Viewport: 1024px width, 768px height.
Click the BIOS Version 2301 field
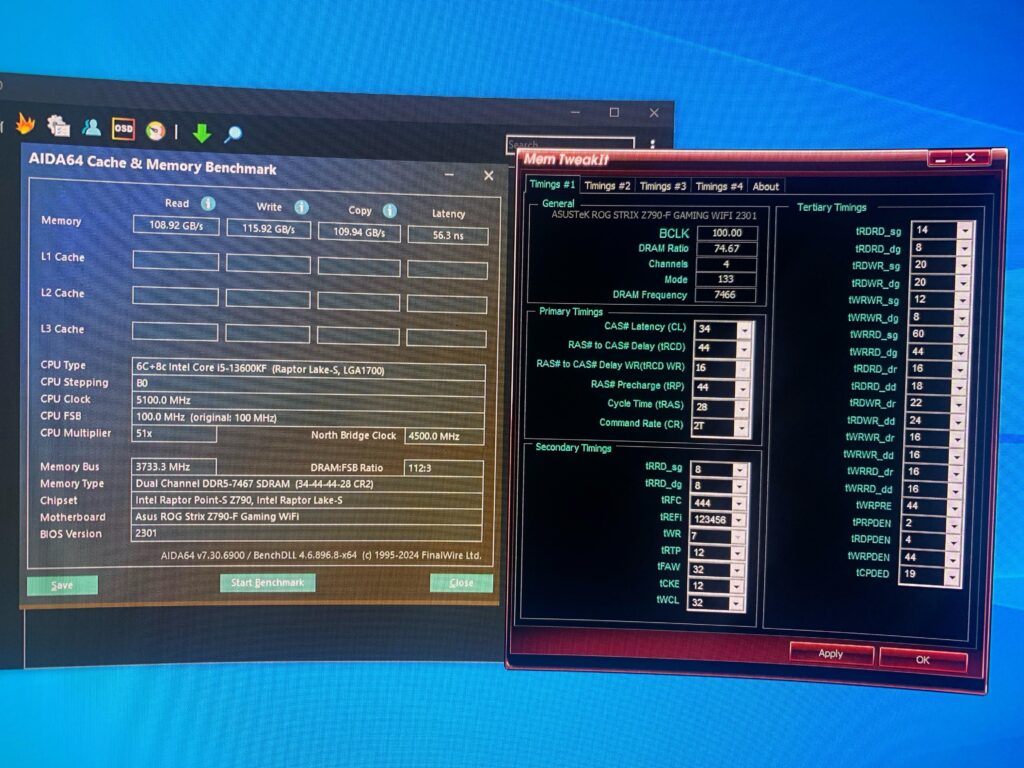[306, 533]
